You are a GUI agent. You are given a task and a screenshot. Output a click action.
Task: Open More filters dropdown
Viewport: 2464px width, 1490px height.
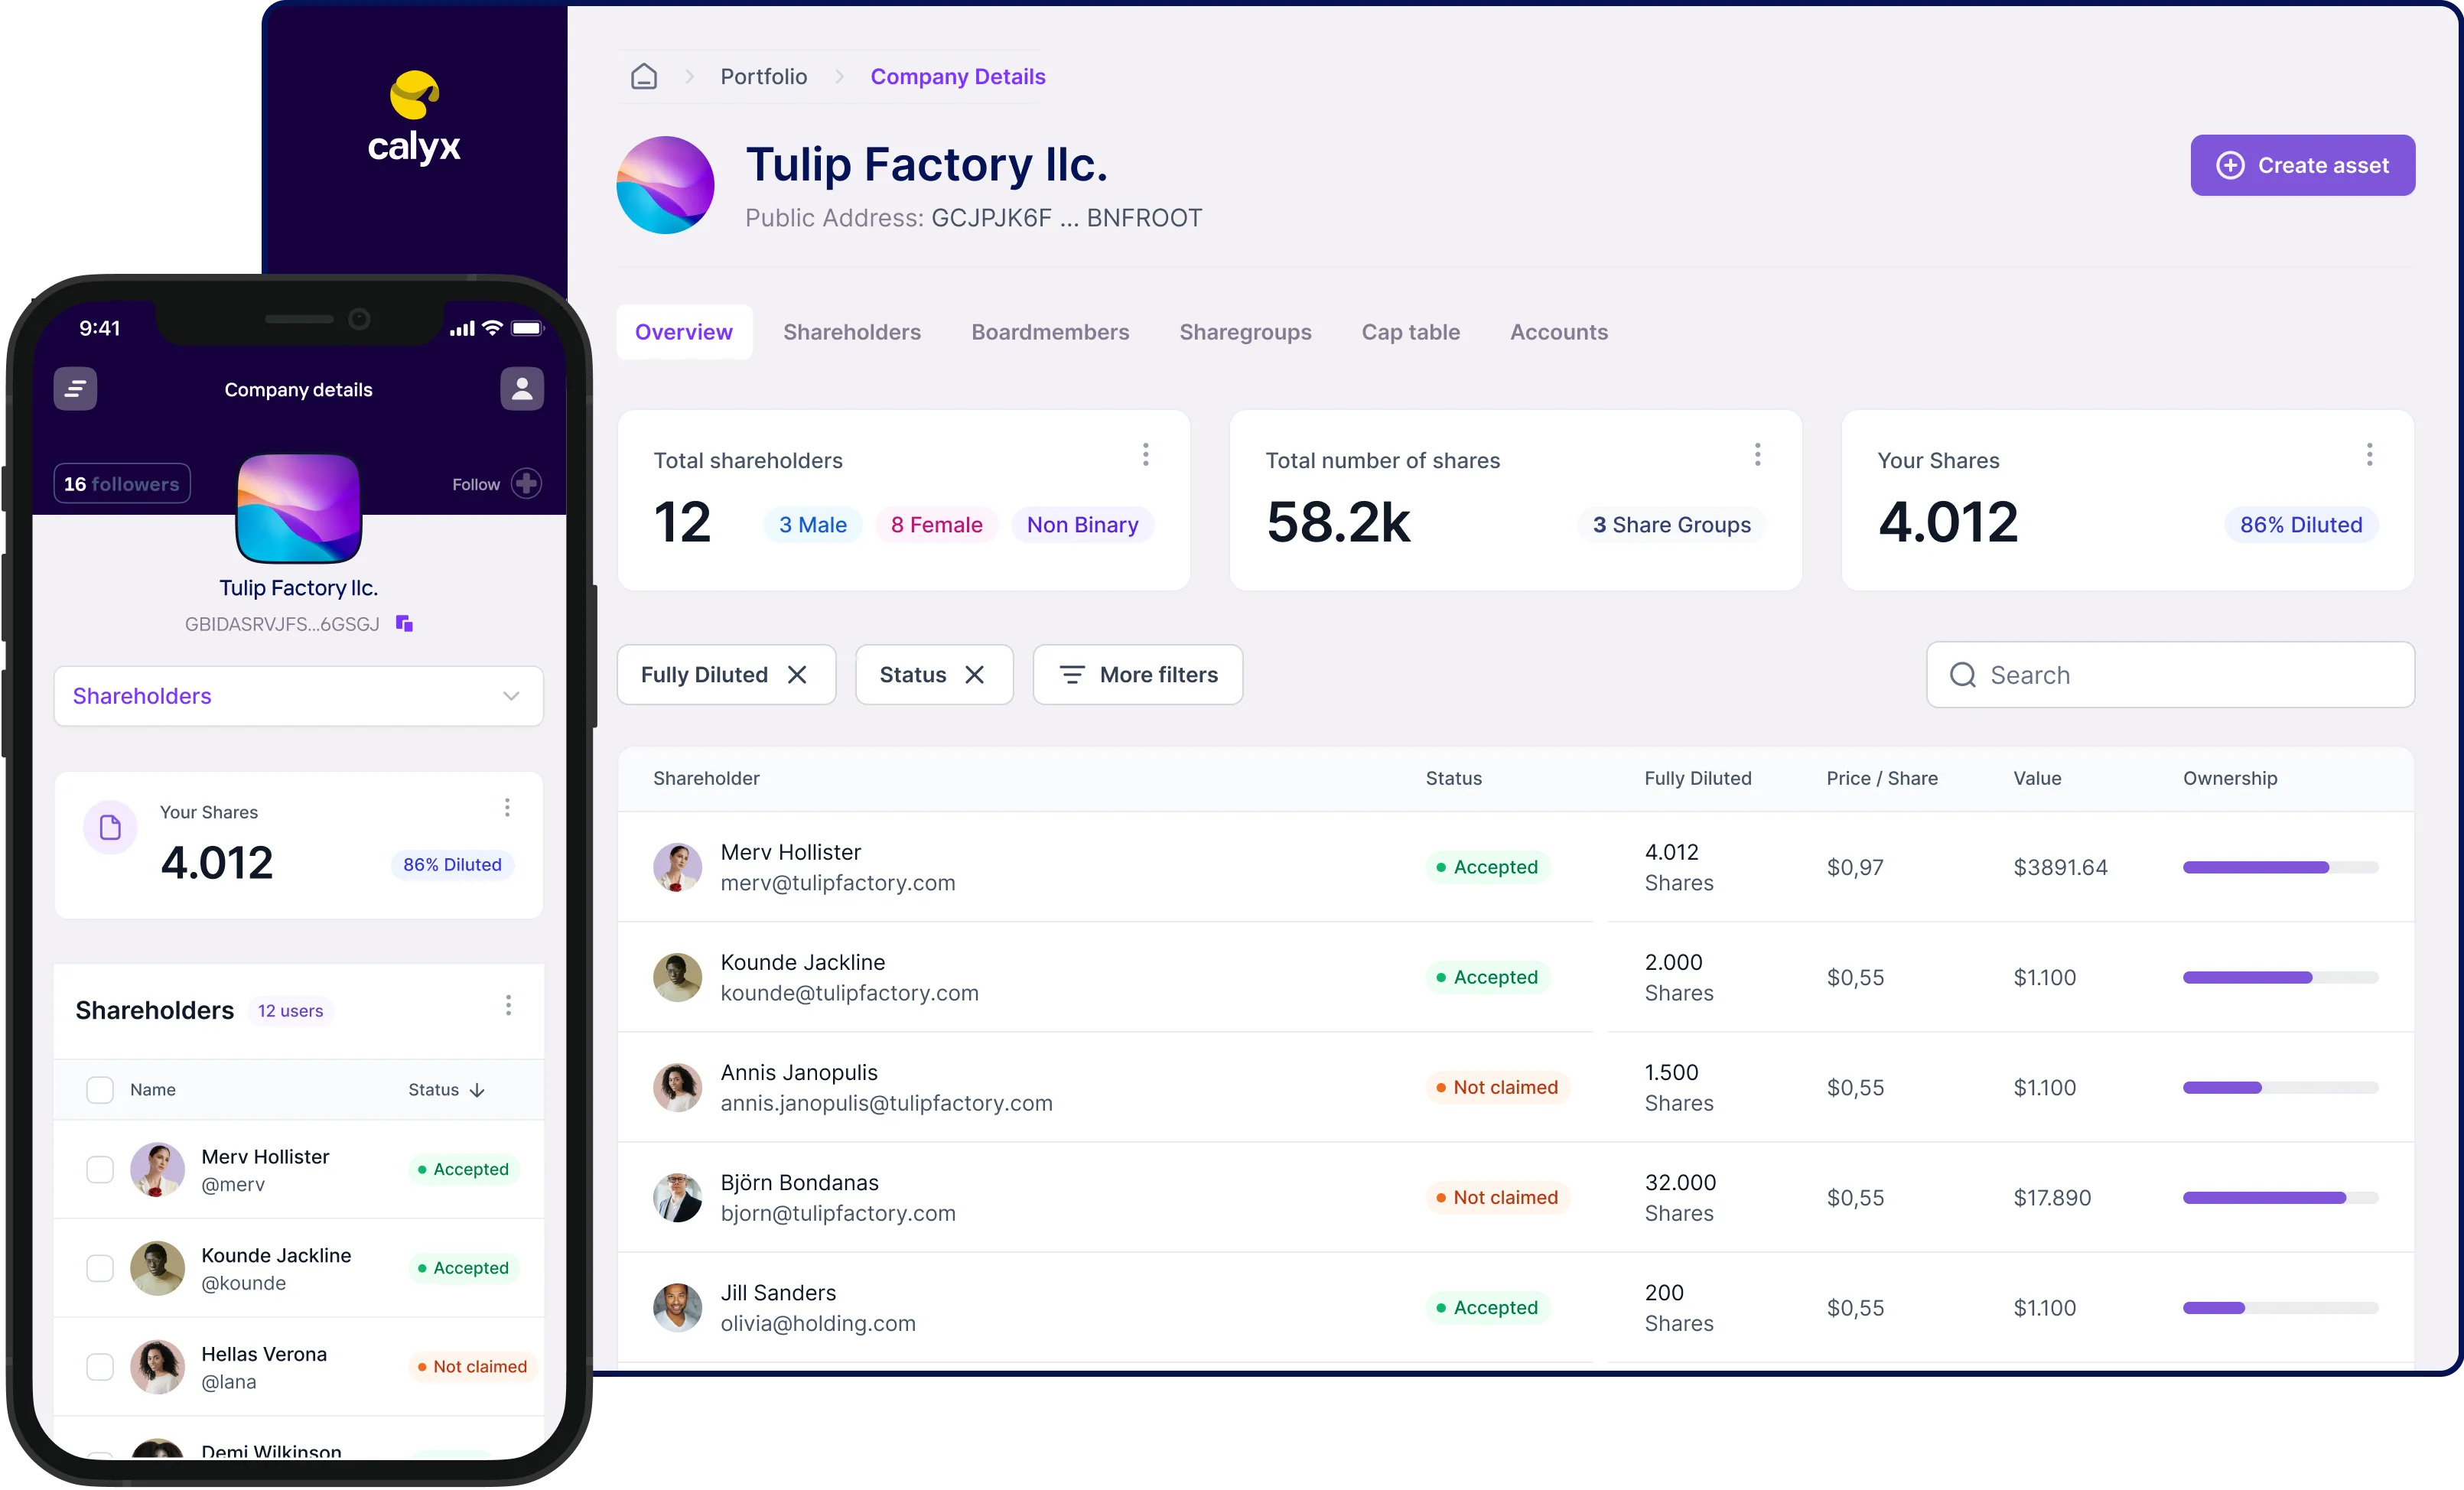(1135, 674)
